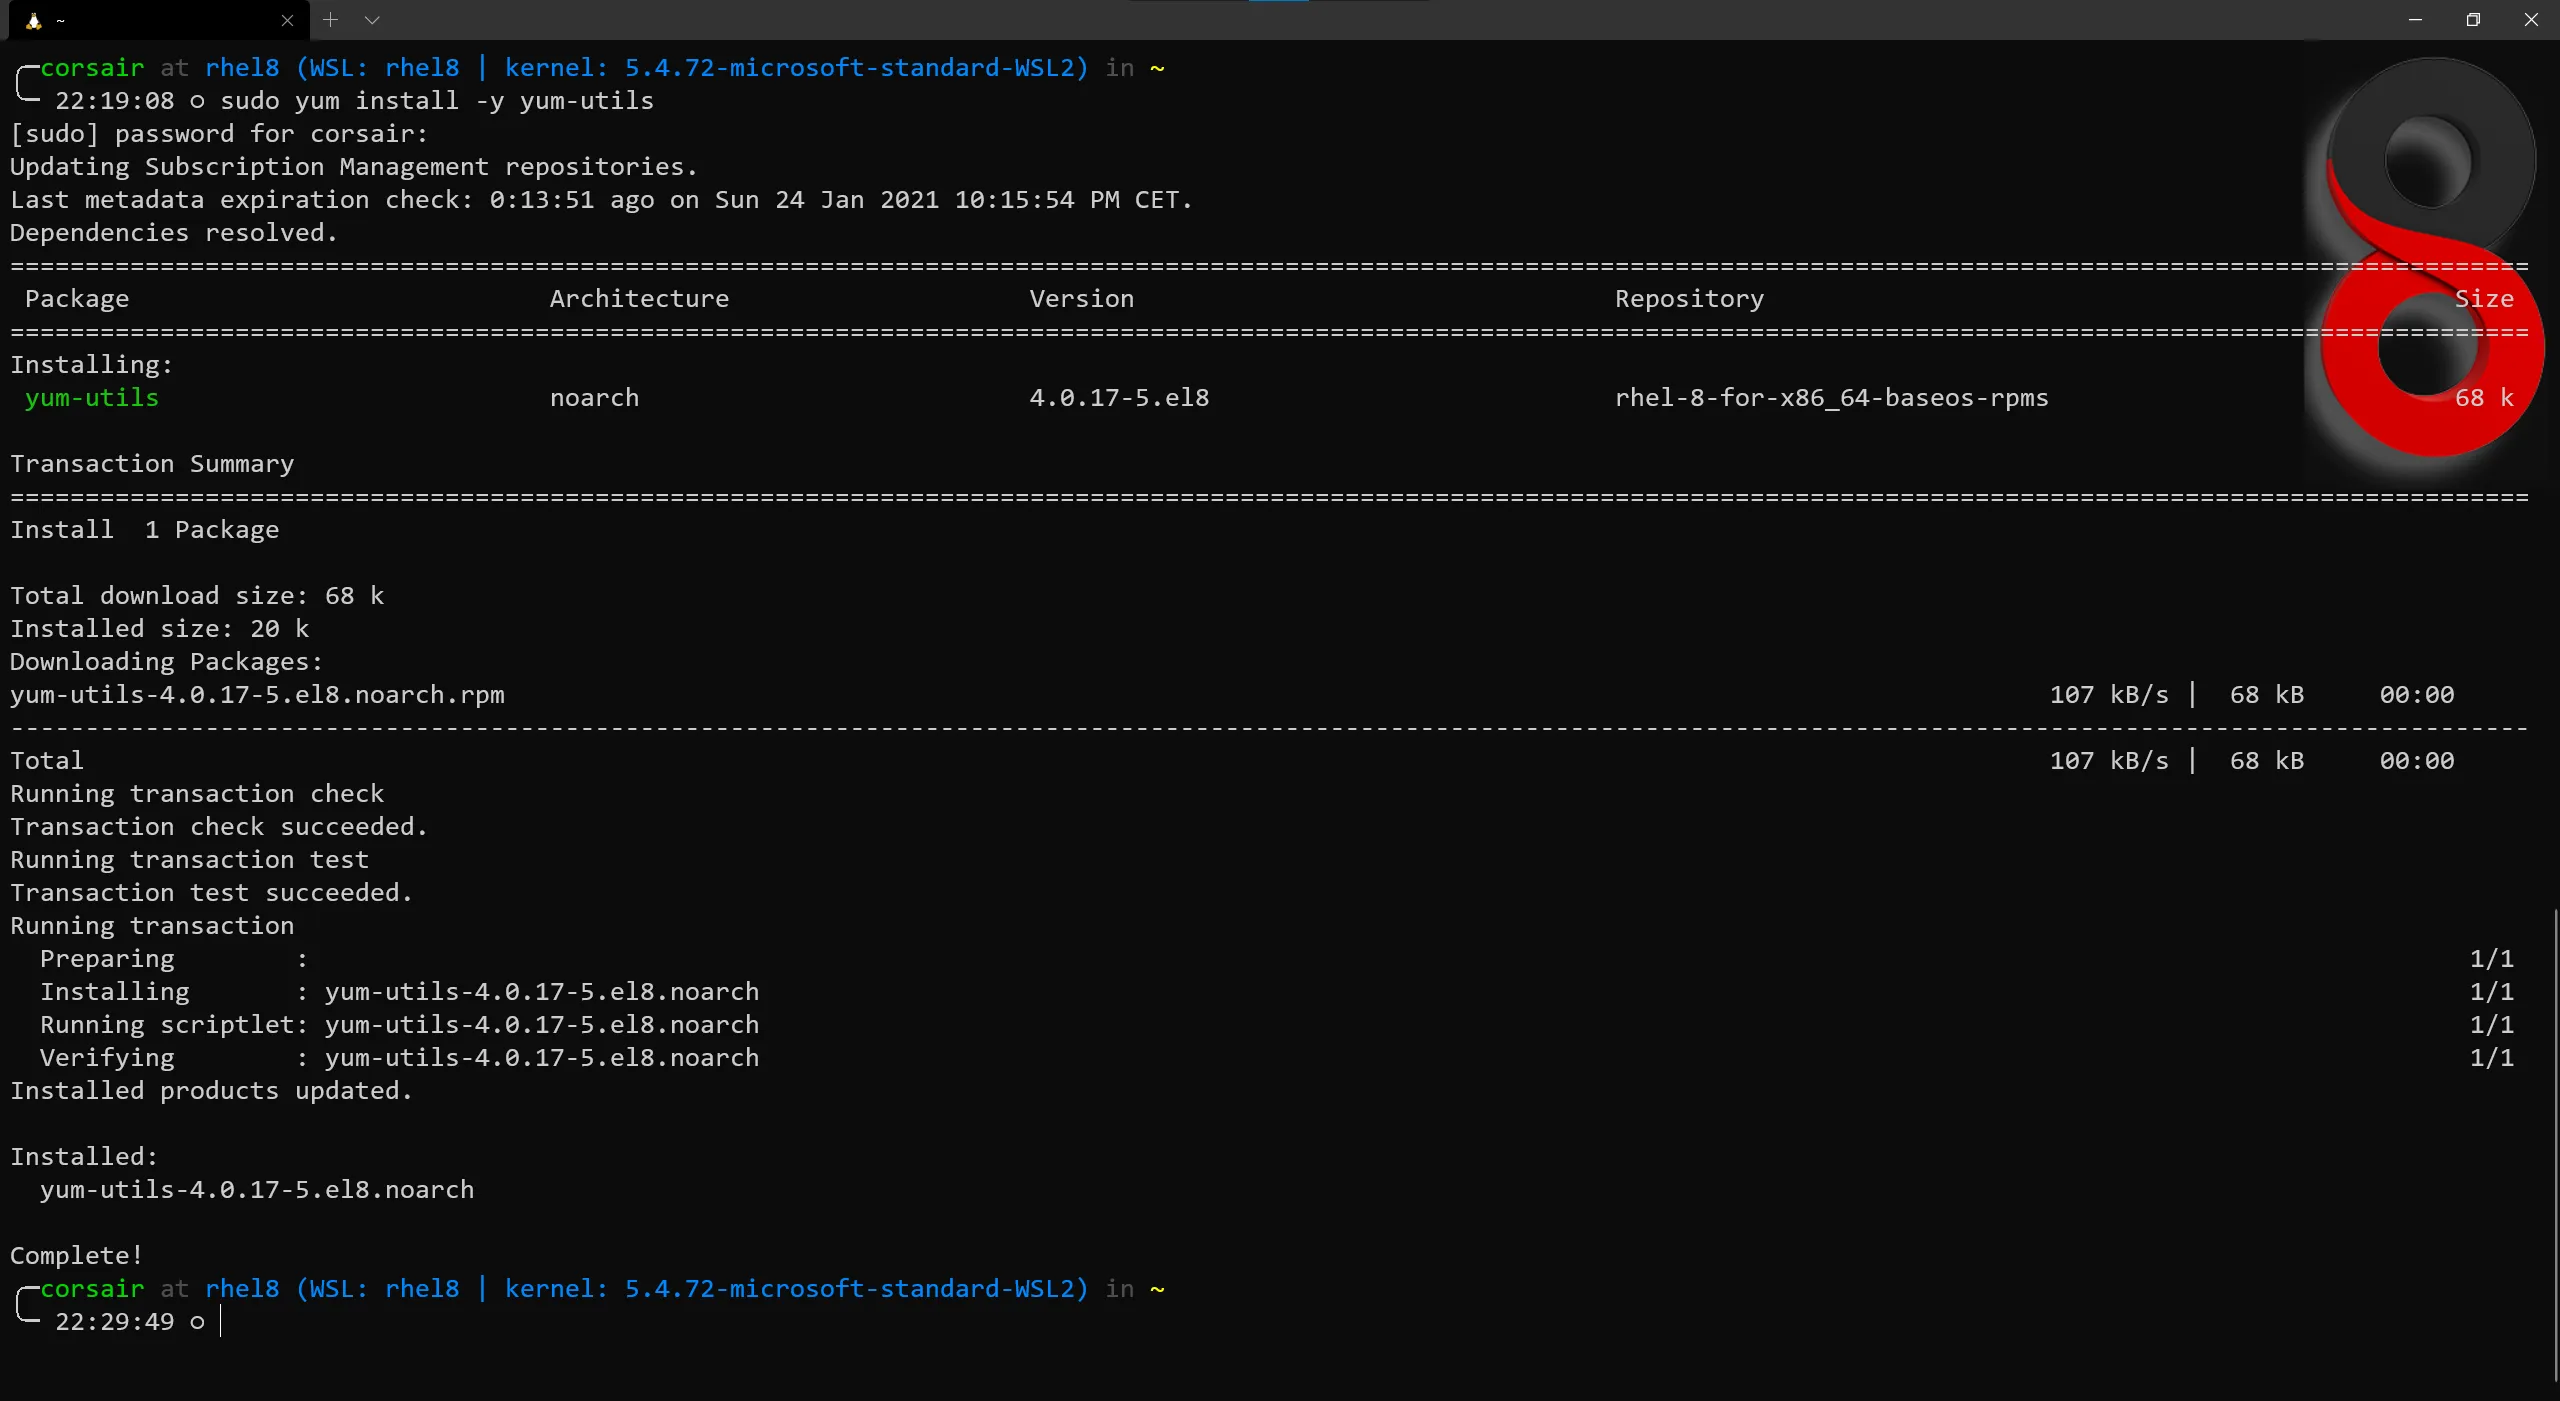This screenshot has width=2560, height=1401.
Task: Restore down the terminal window
Action: click(2473, 20)
